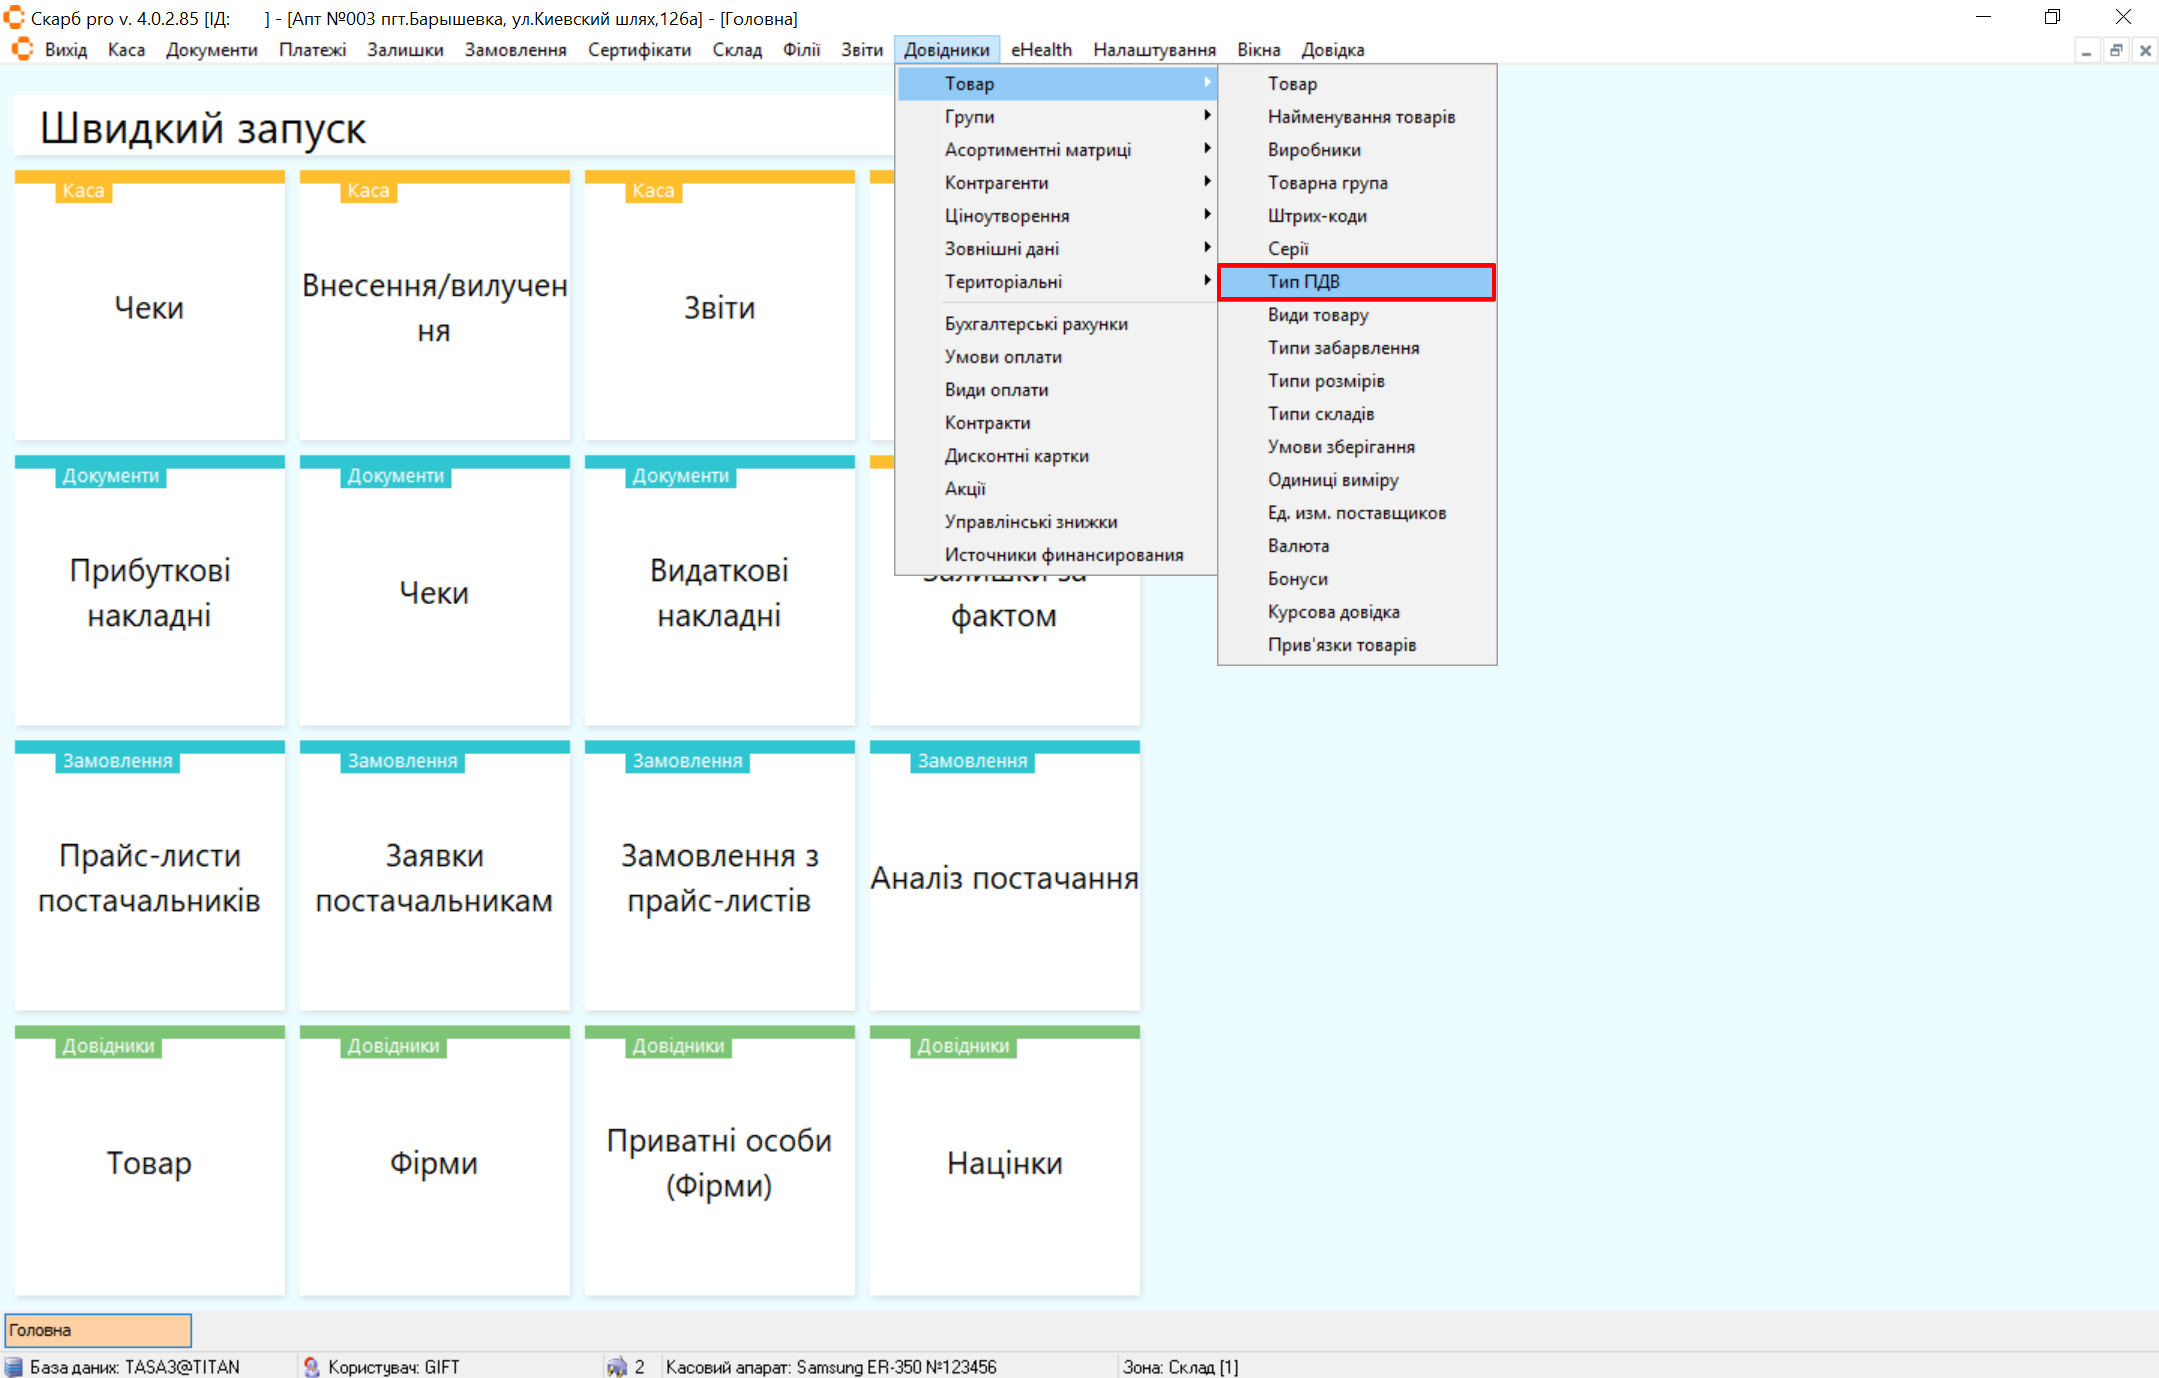Click the cash register icon in status bar

[617, 1366]
